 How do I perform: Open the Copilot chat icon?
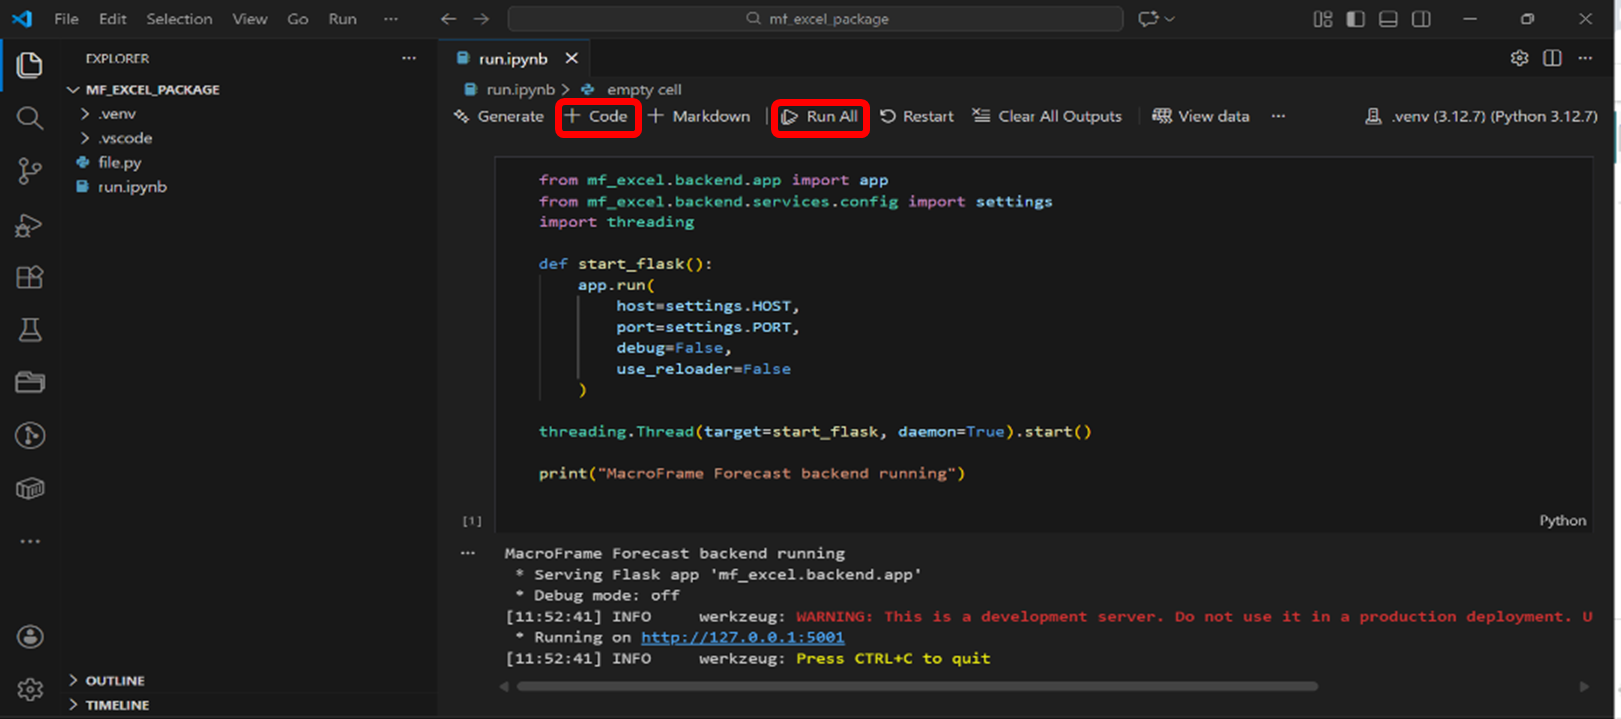[x=1148, y=19]
